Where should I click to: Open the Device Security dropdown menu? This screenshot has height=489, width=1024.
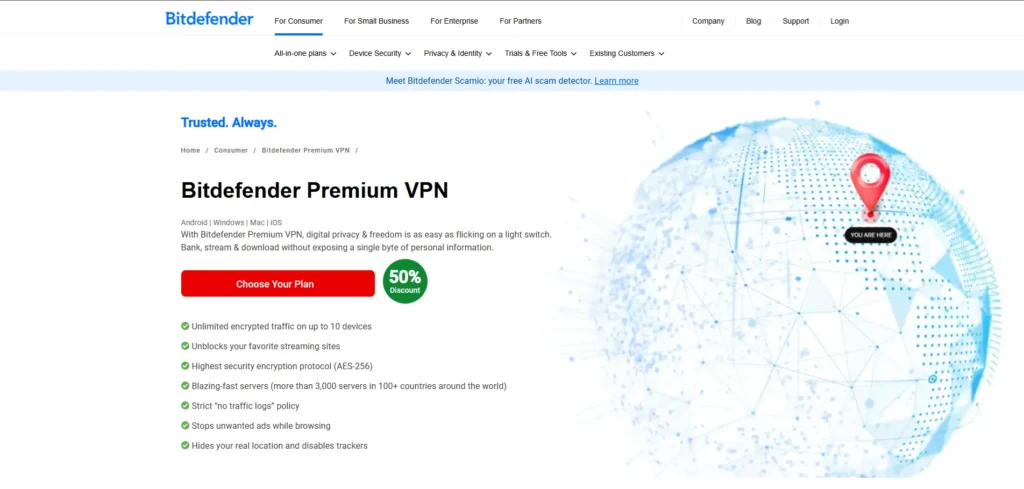[x=380, y=54]
